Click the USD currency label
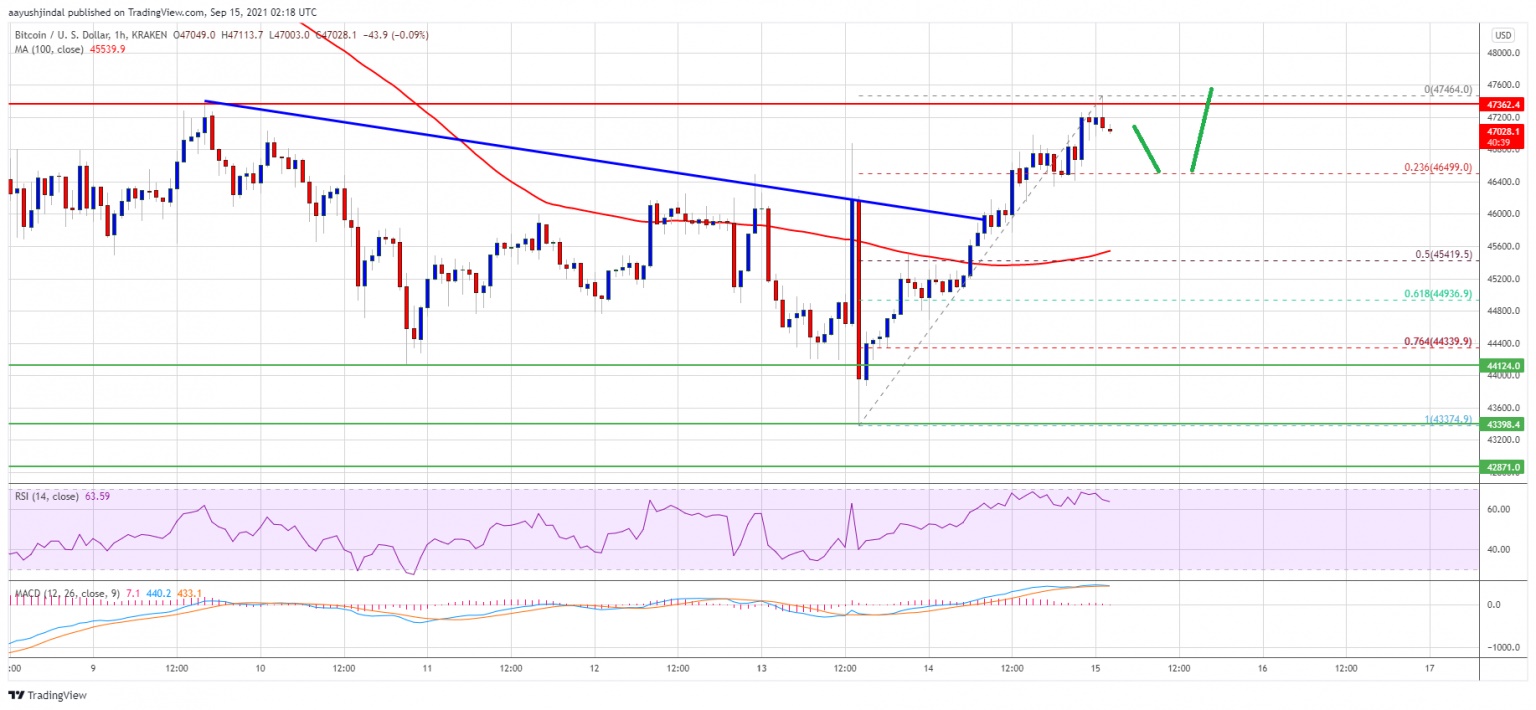Image resolution: width=1536 pixels, height=710 pixels. click(x=1503, y=34)
